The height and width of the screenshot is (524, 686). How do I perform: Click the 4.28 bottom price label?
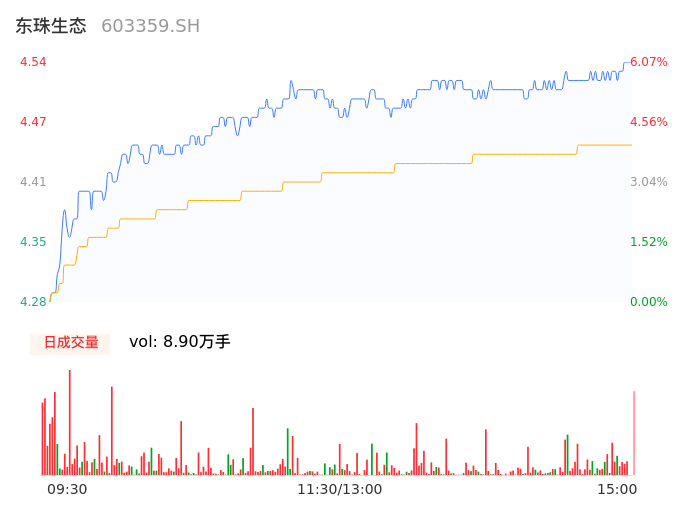click(33, 302)
